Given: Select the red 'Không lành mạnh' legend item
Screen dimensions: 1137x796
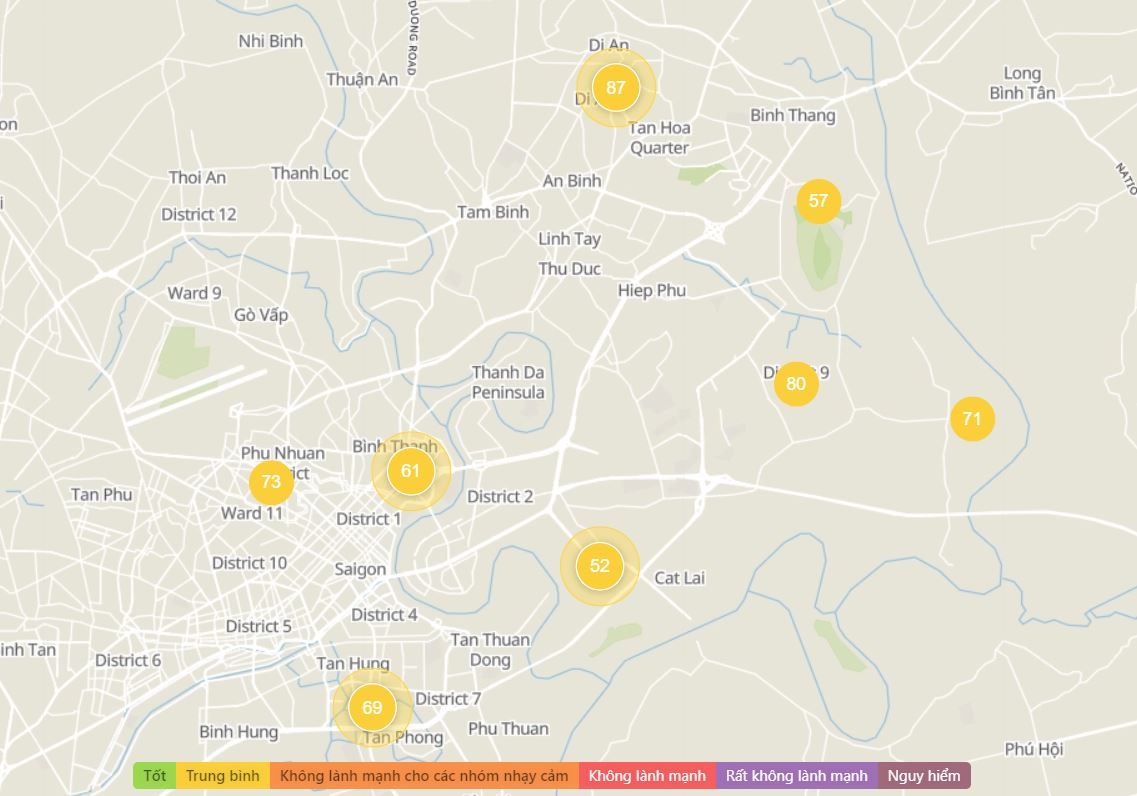Looking at the screenshot, I should point(647,776).
